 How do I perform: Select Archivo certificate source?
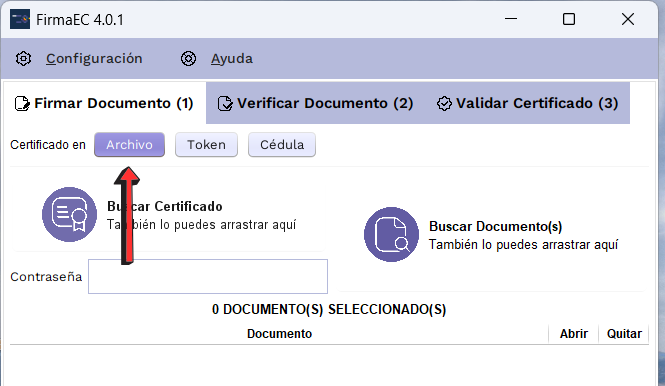click(129, 145)
